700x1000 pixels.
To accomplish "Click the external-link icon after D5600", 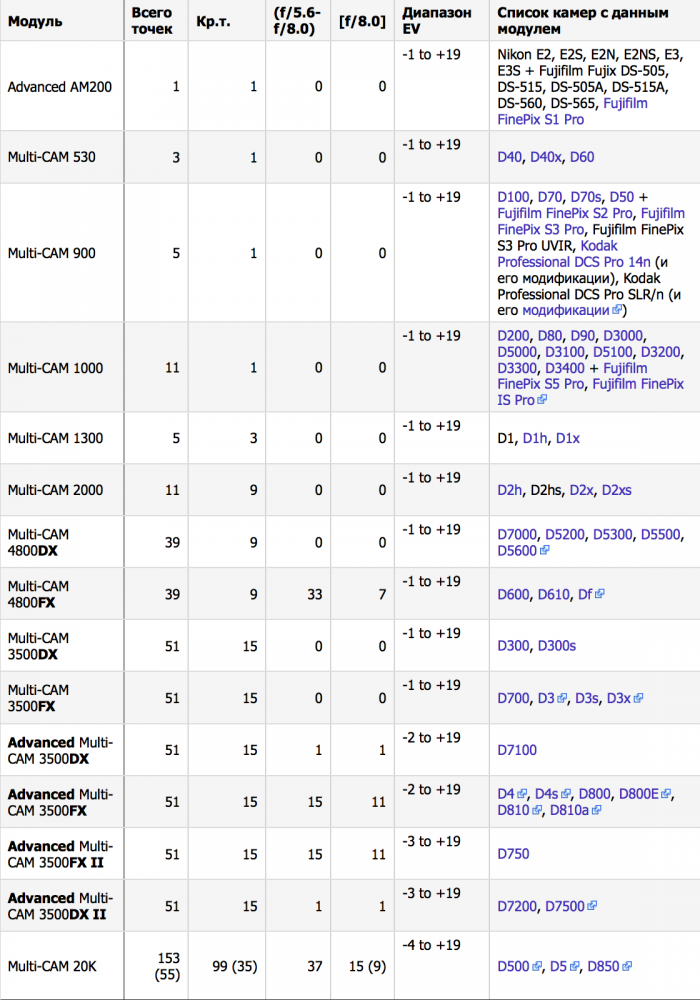I will point(544,550).
